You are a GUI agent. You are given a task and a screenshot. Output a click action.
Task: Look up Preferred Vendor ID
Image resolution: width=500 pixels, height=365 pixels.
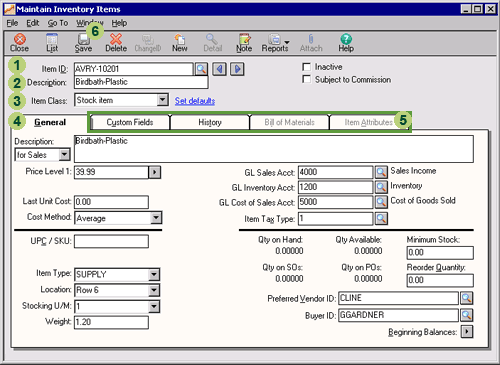click(x=467, y=298)
